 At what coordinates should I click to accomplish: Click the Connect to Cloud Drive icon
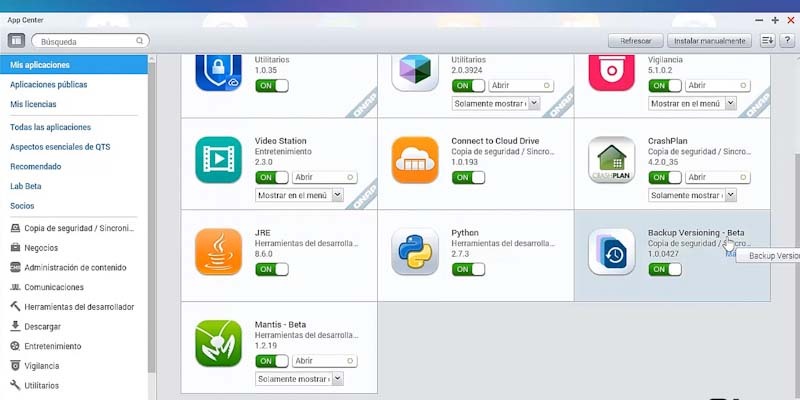tap(415, 160)
